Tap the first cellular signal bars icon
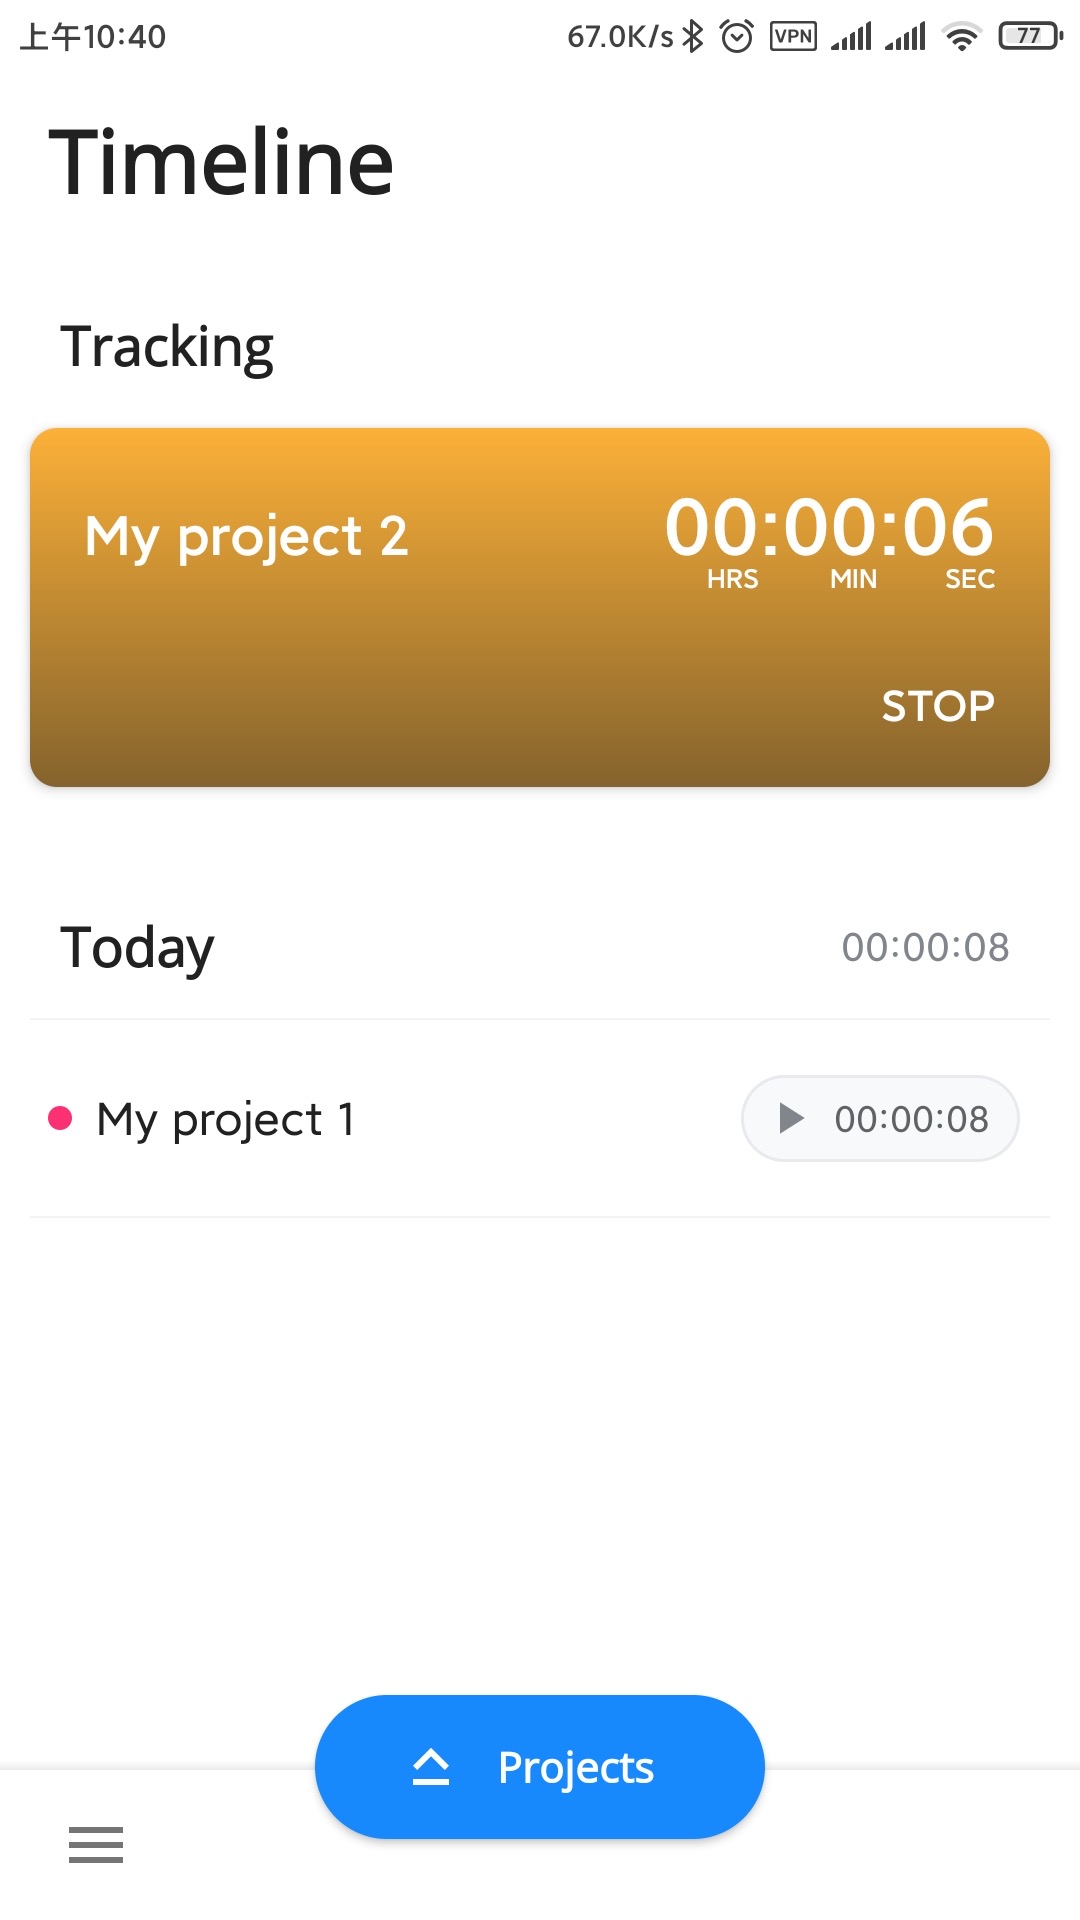Screen dimensions: 1080x1920 [851, 37]
